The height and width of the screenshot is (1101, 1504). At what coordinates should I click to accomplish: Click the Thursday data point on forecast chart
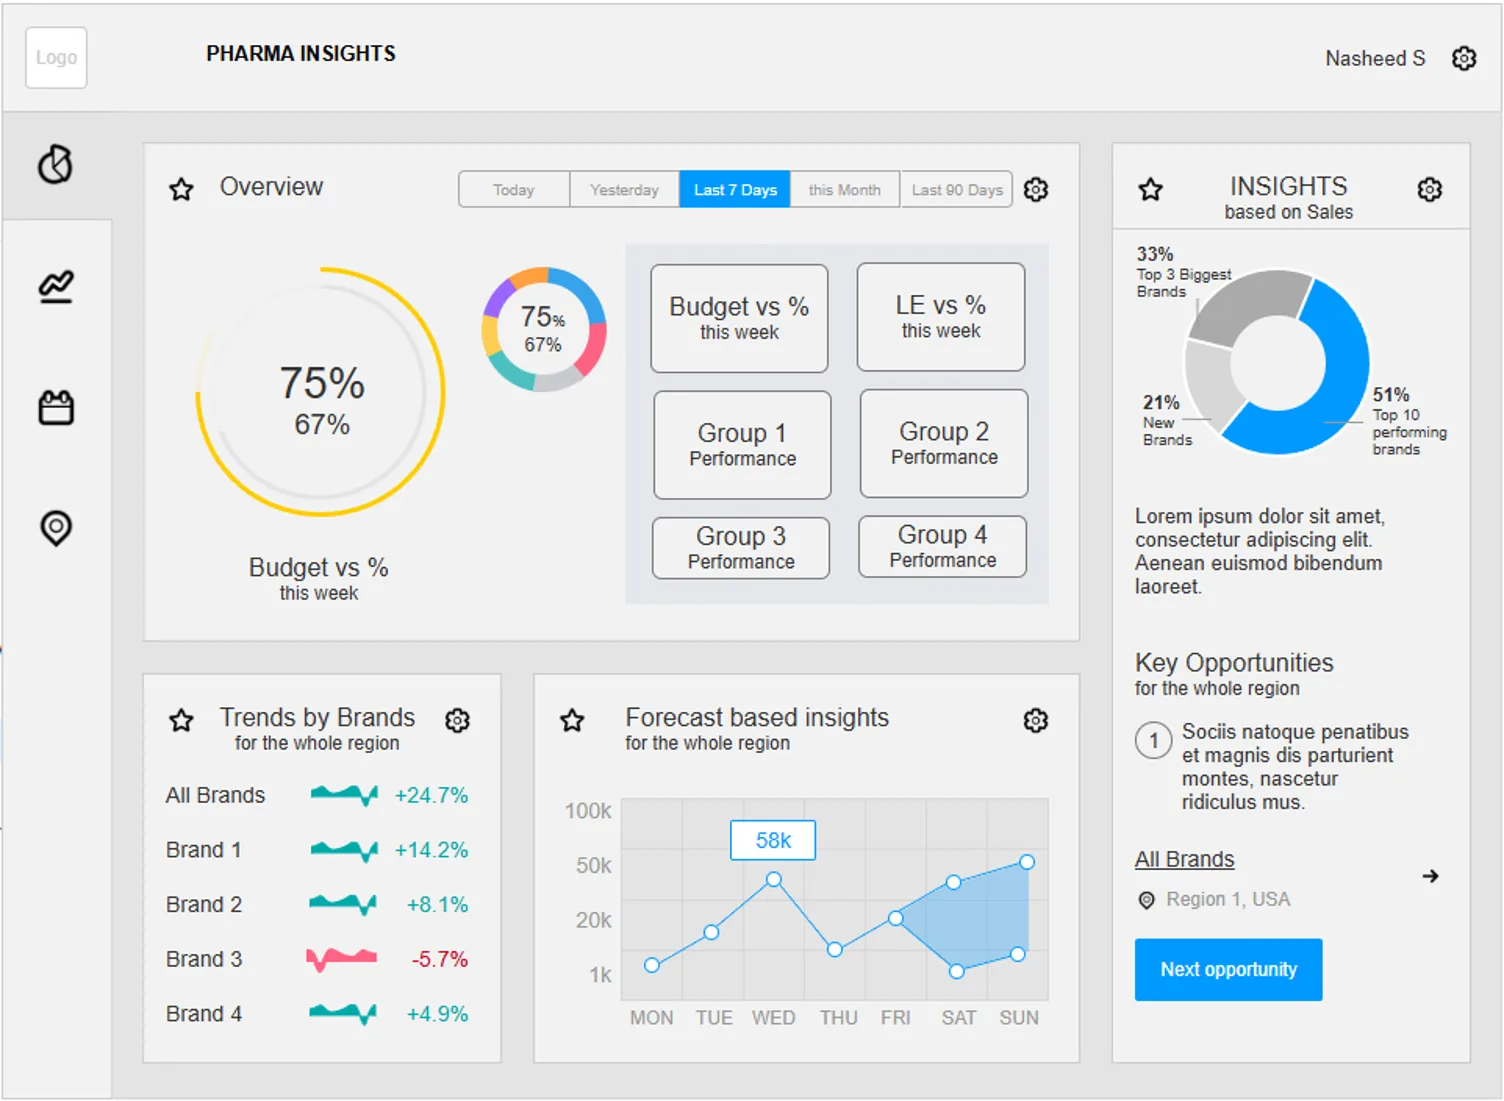point(835,949)
